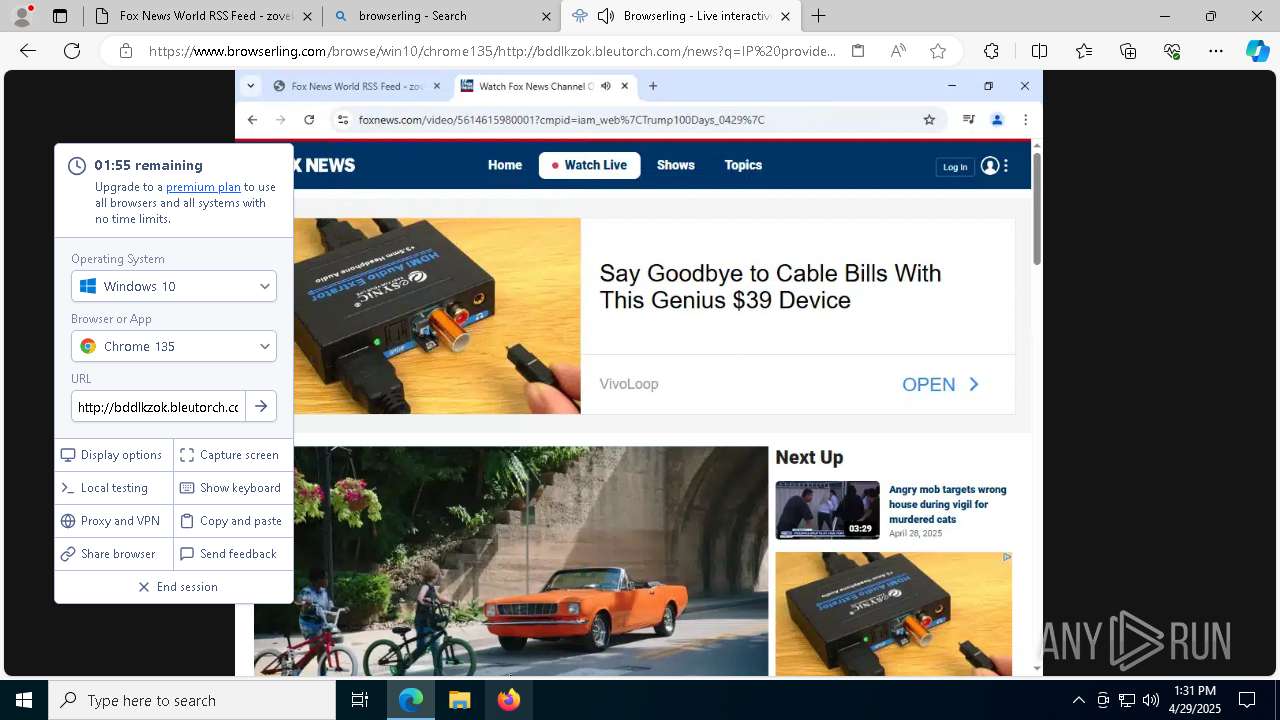Image resolution: width=1280 pixels, height=720 pixels.
Task: Open Local testing
Action: click(x=114, y=488)
